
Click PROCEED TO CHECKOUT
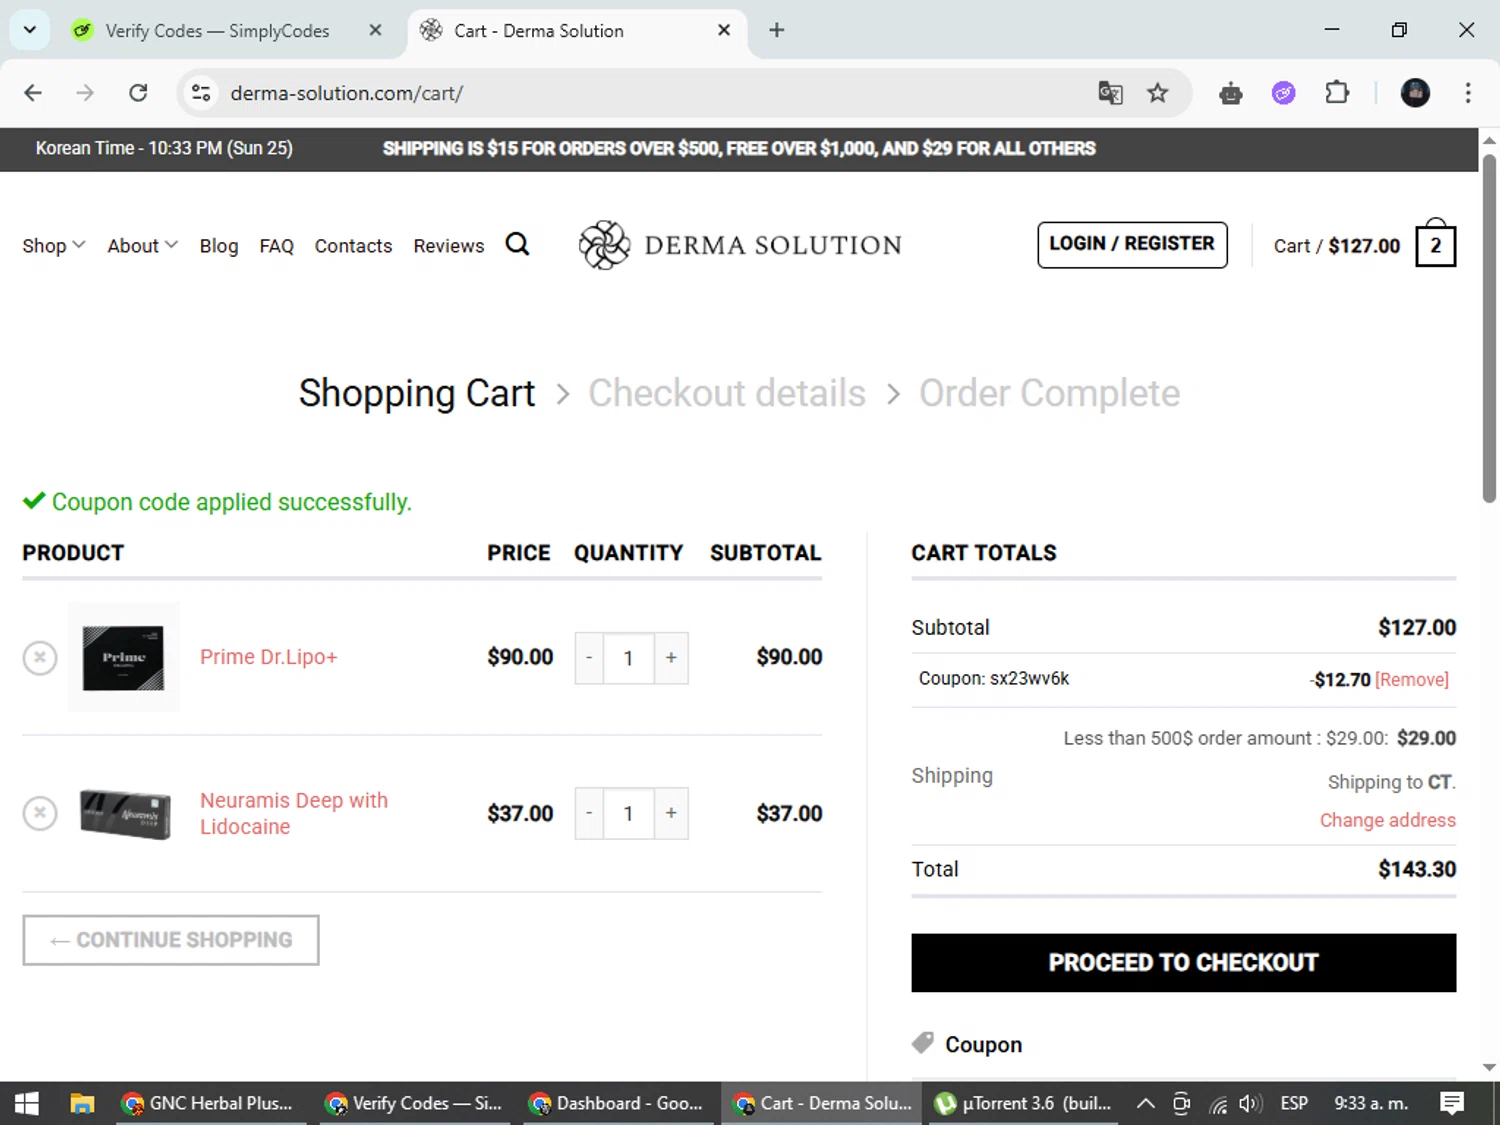point(1183,962)
